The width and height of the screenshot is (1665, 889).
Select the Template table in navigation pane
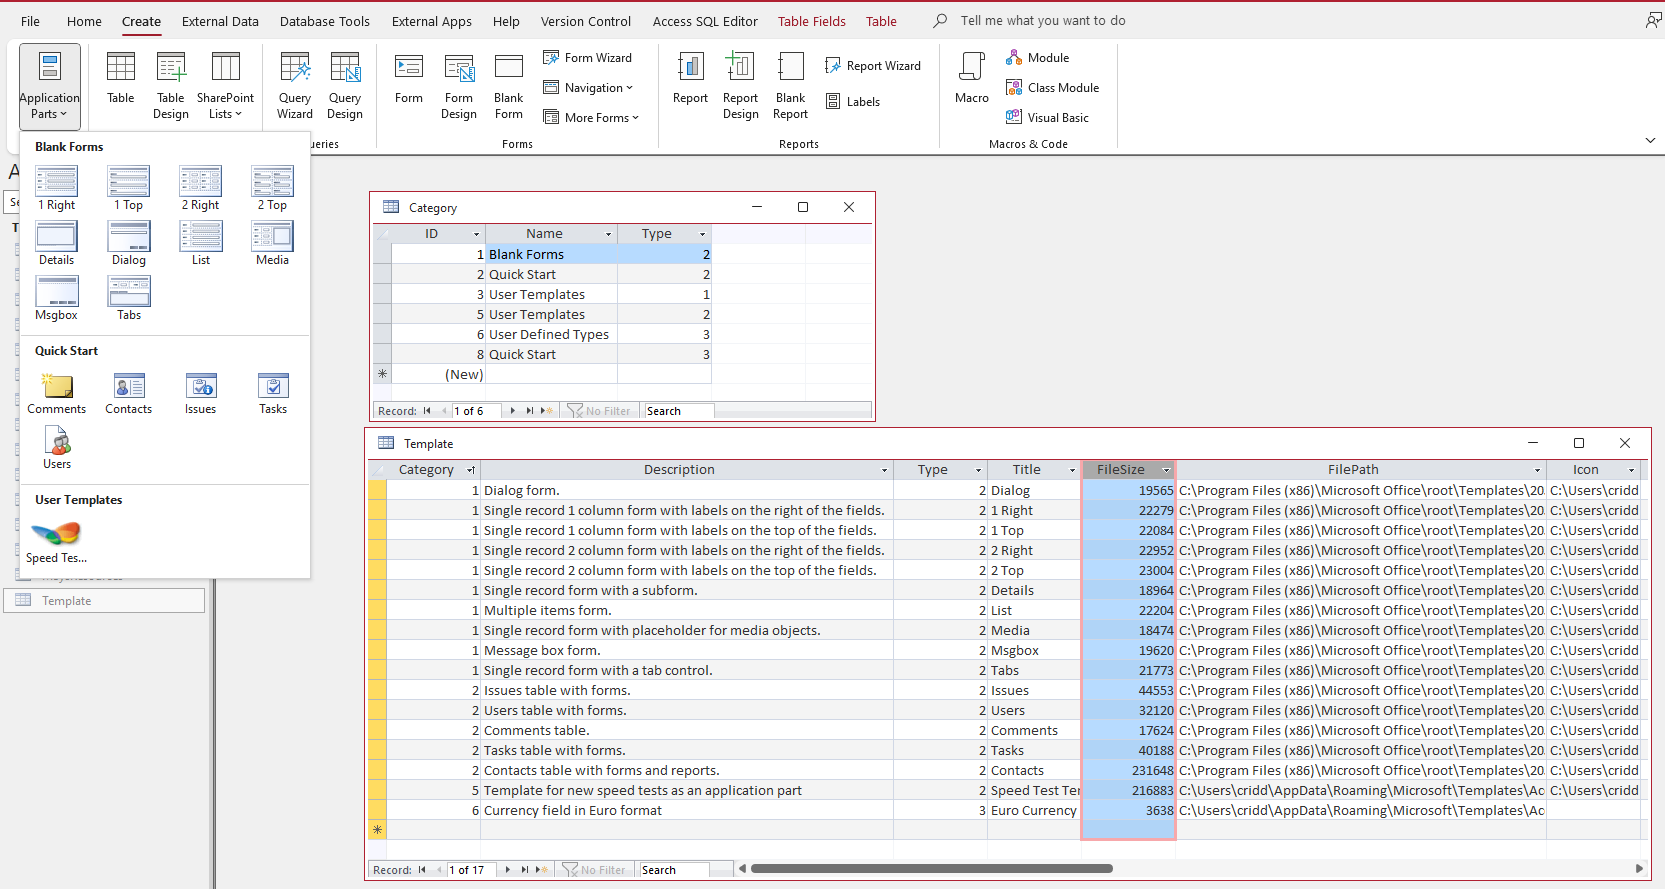click(104, 600)
